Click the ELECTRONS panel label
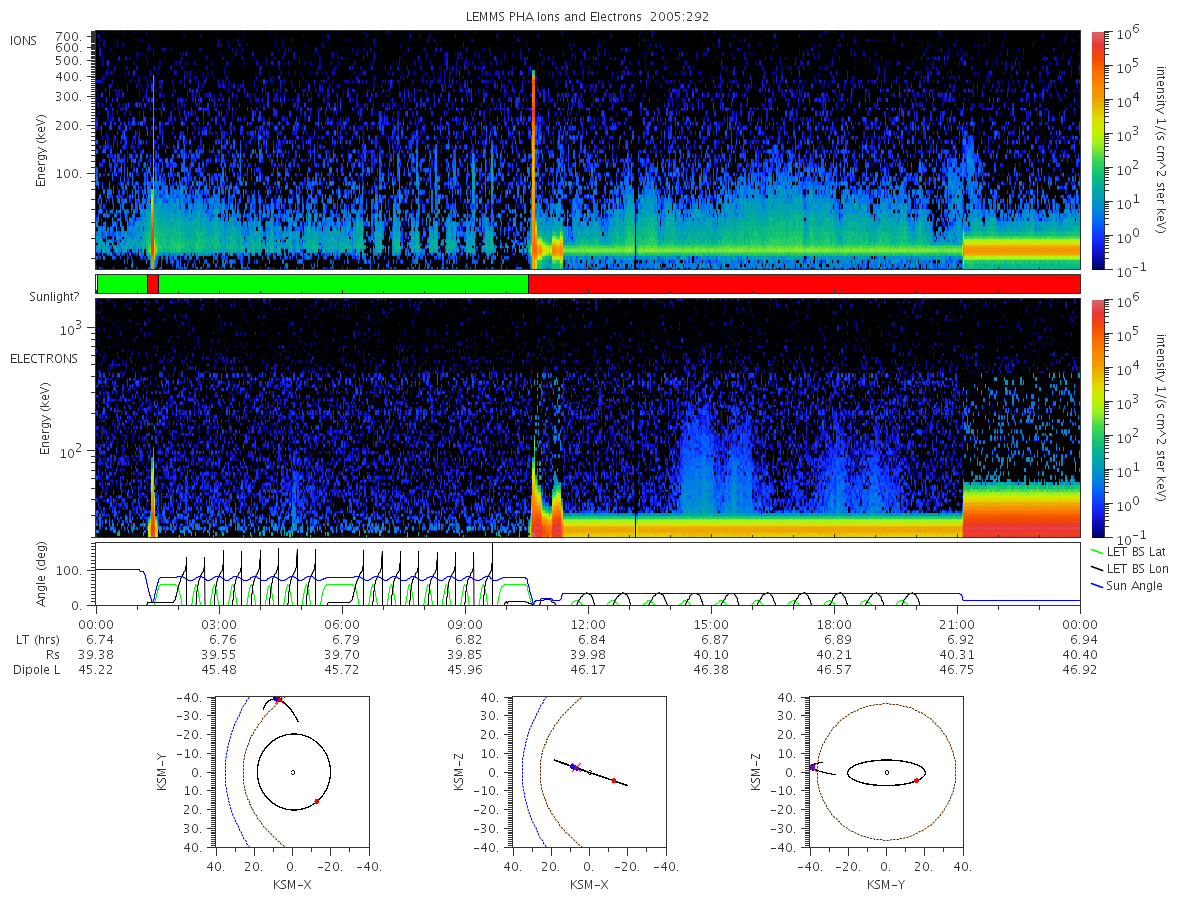Screen dimensions: 1200x900 44,358
